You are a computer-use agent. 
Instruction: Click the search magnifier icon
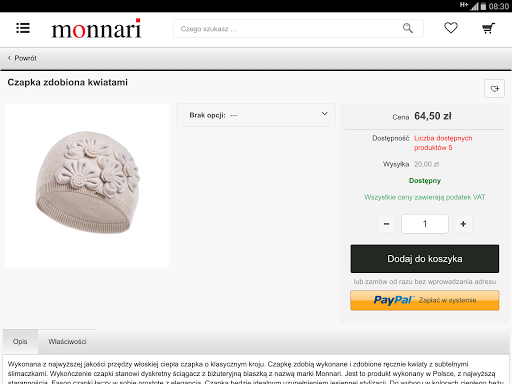408,28
